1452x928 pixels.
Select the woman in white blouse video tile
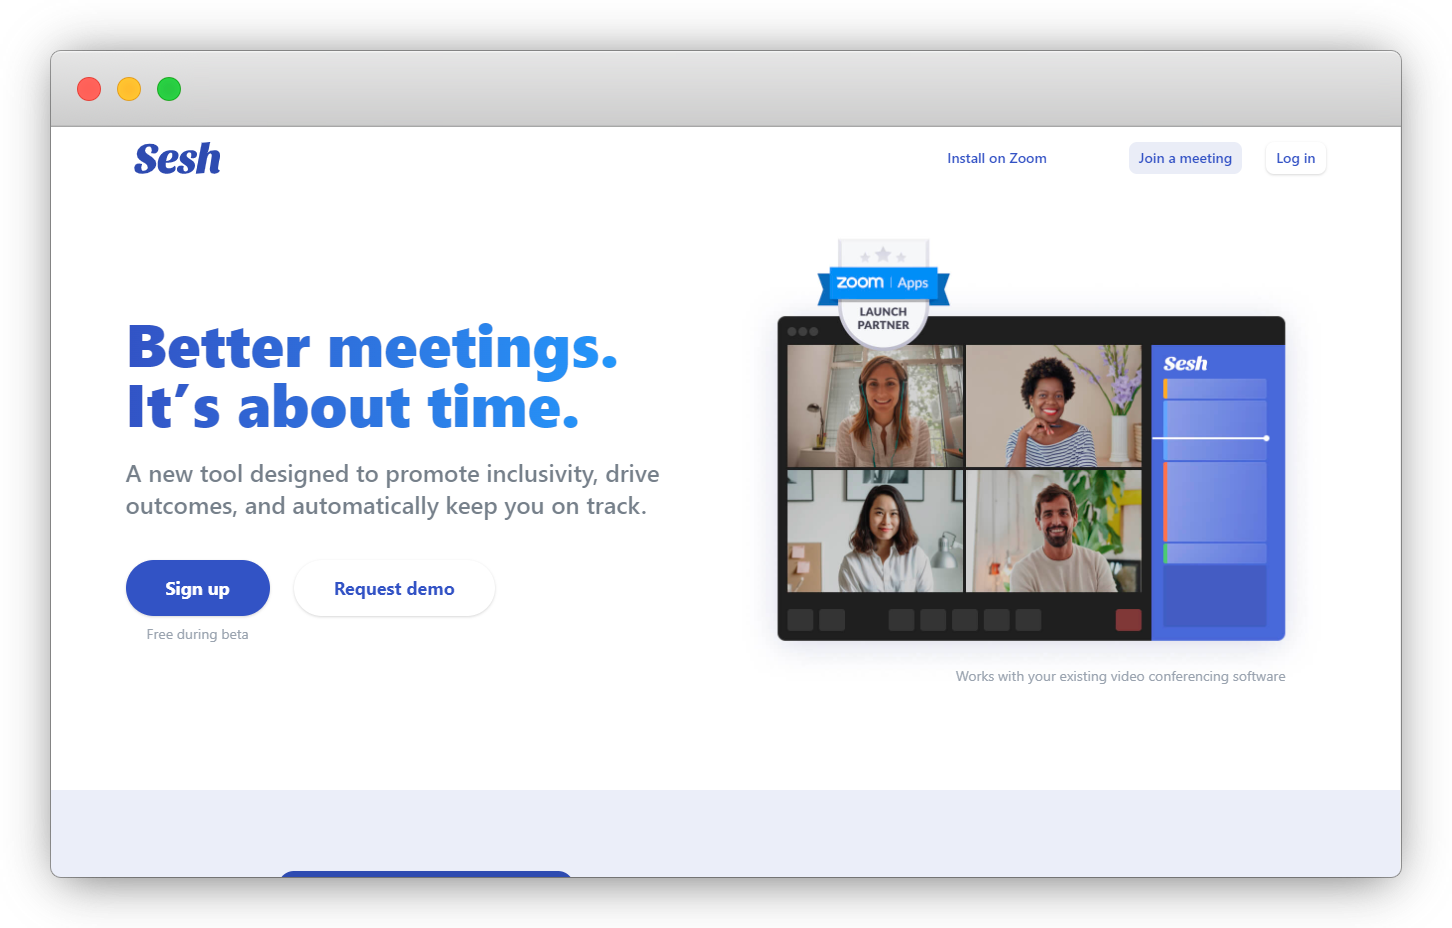pos(875,531)
